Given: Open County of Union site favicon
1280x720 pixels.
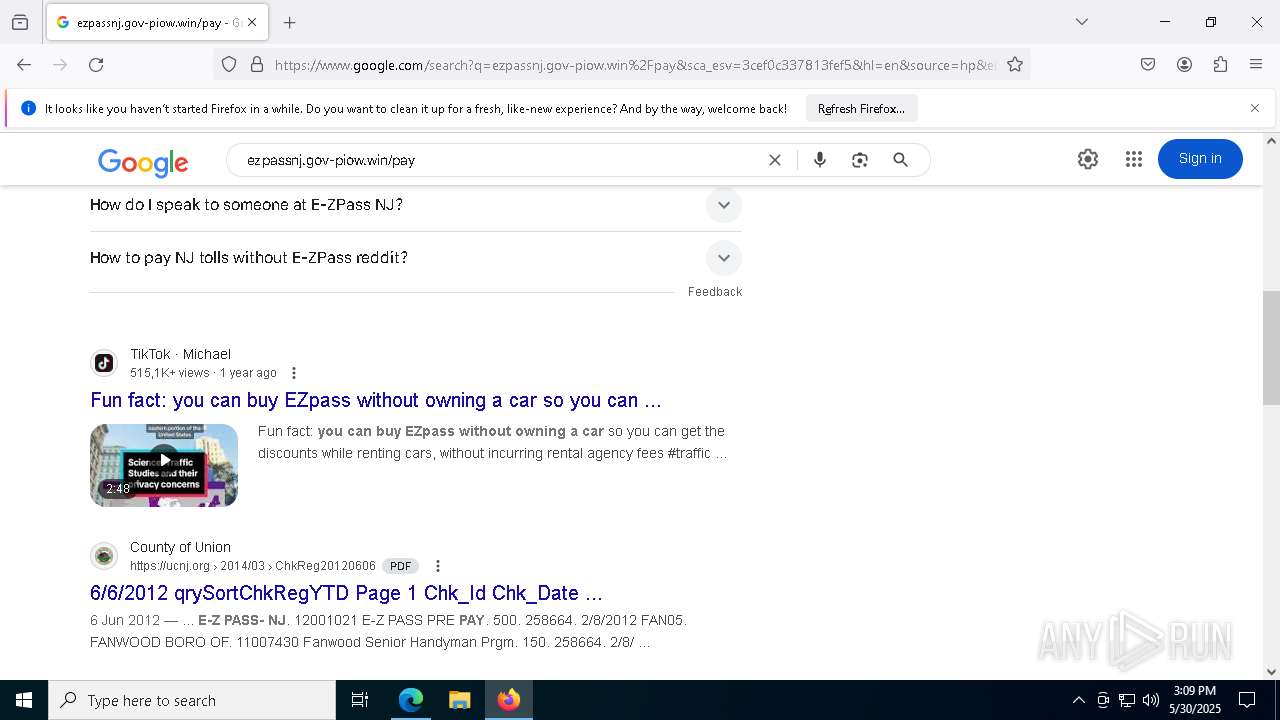Looking at the screenshot, I should 104,556.
